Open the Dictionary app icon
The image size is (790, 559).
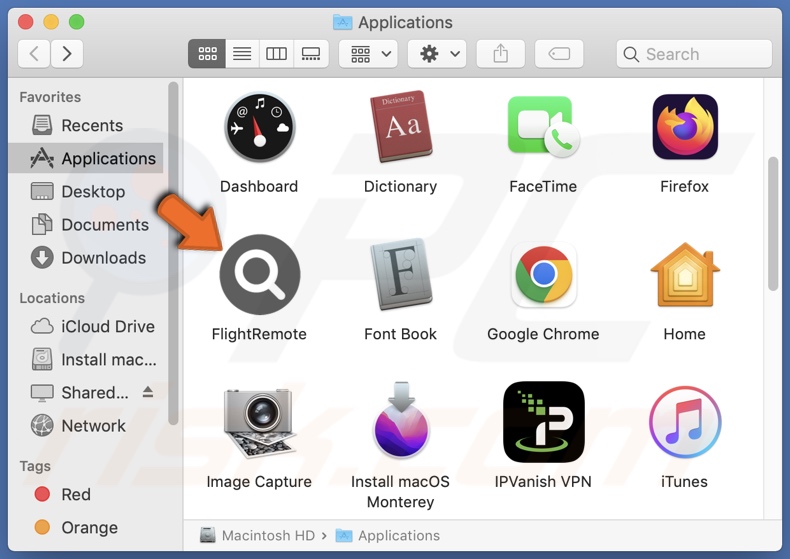401,126
